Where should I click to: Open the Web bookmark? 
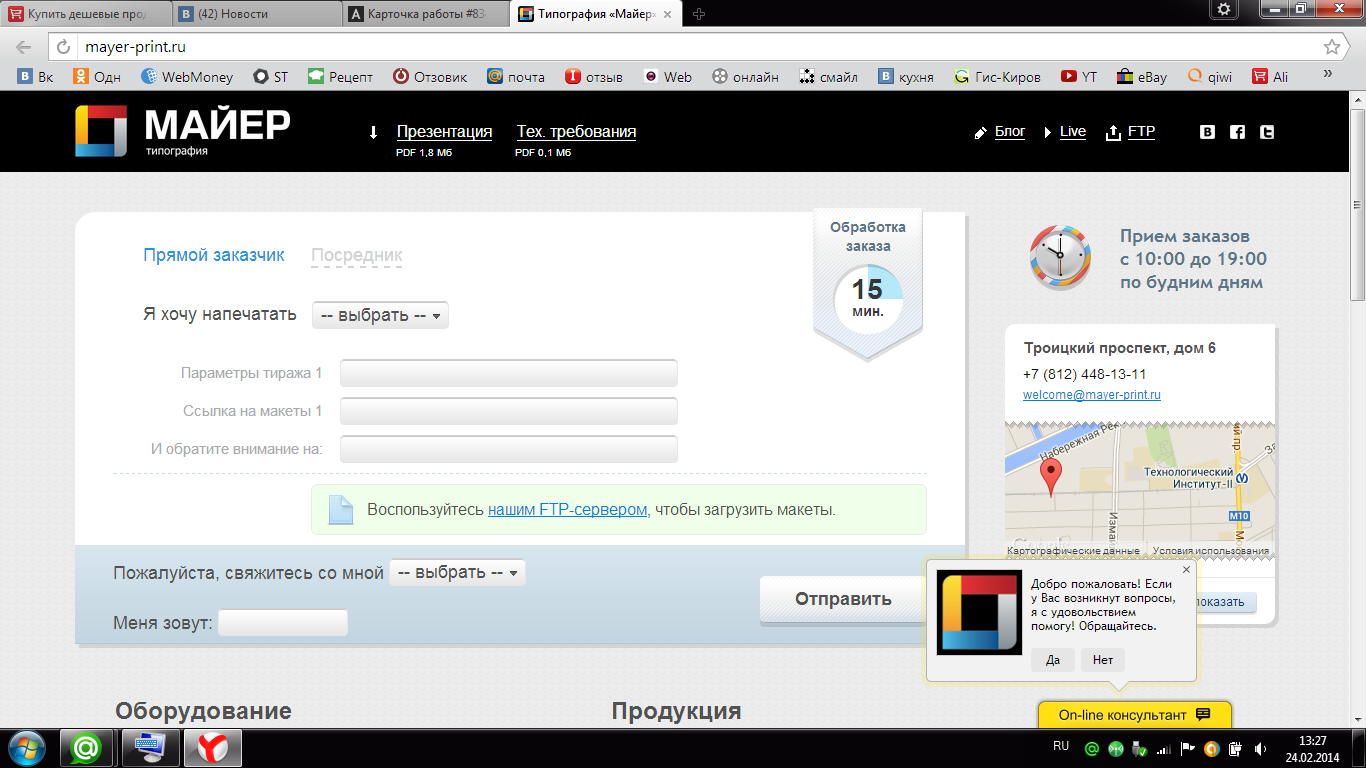click(668, 76)
